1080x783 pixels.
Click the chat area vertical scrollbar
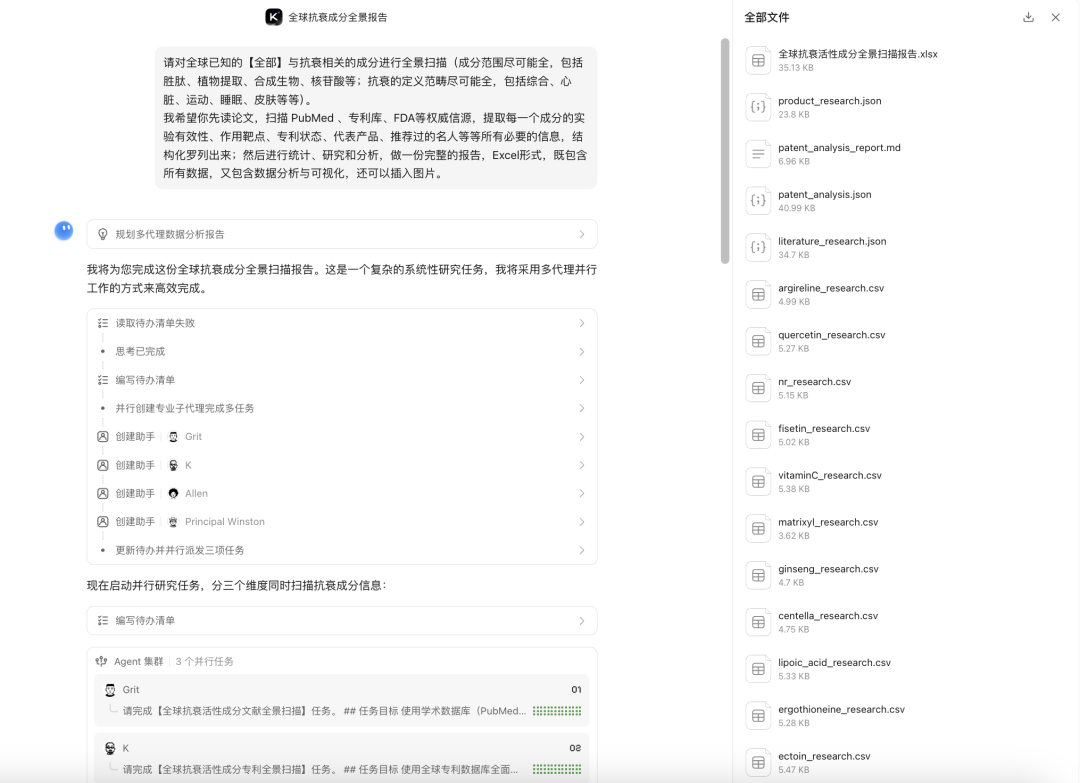click(725, 151)
